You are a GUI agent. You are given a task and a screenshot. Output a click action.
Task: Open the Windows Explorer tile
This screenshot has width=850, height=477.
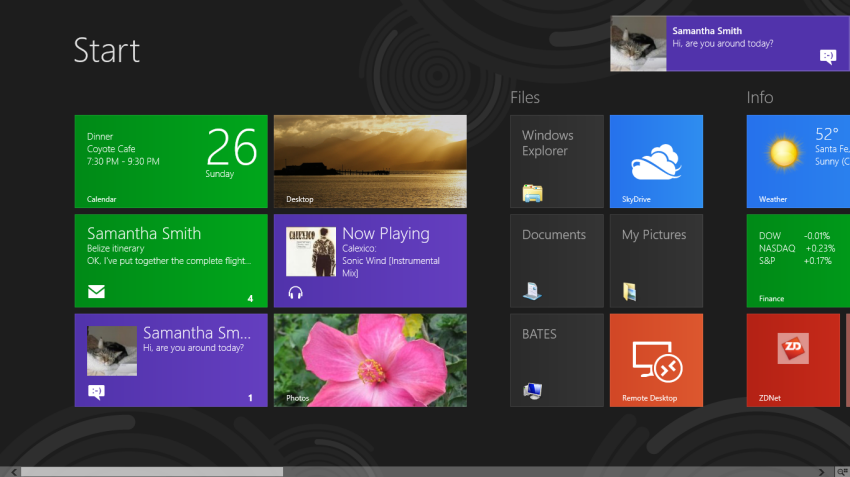tap(556, 161)
